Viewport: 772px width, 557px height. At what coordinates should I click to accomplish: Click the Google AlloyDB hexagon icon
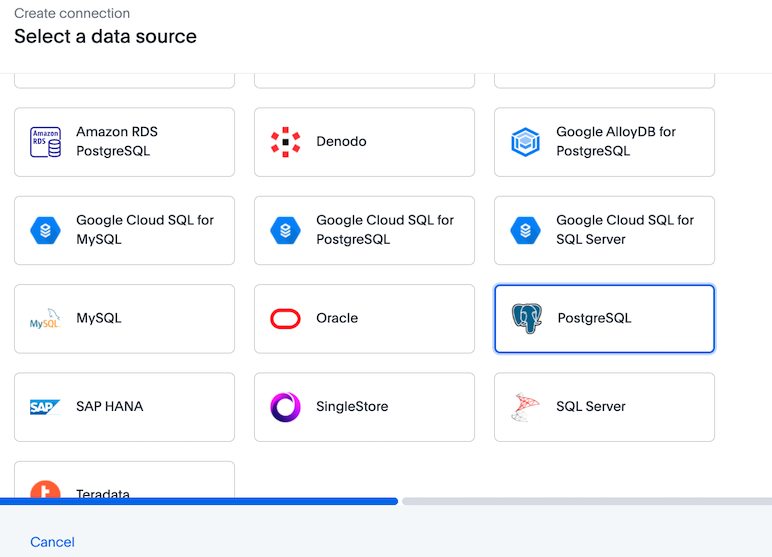(x=525, y=142)
